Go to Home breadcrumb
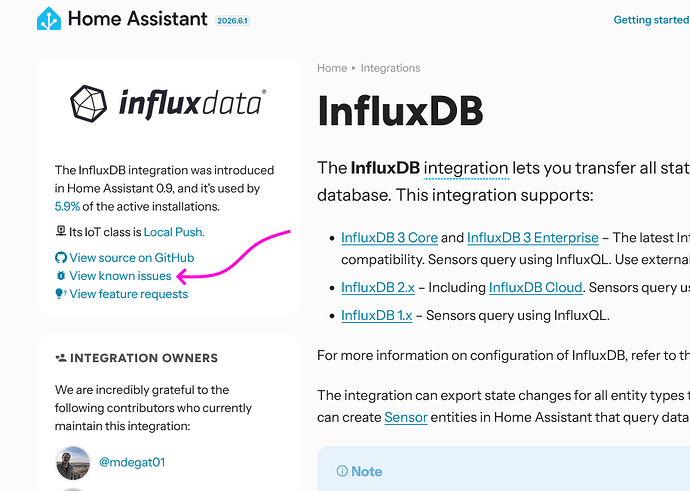690x491 pixels. coord(332,68)
